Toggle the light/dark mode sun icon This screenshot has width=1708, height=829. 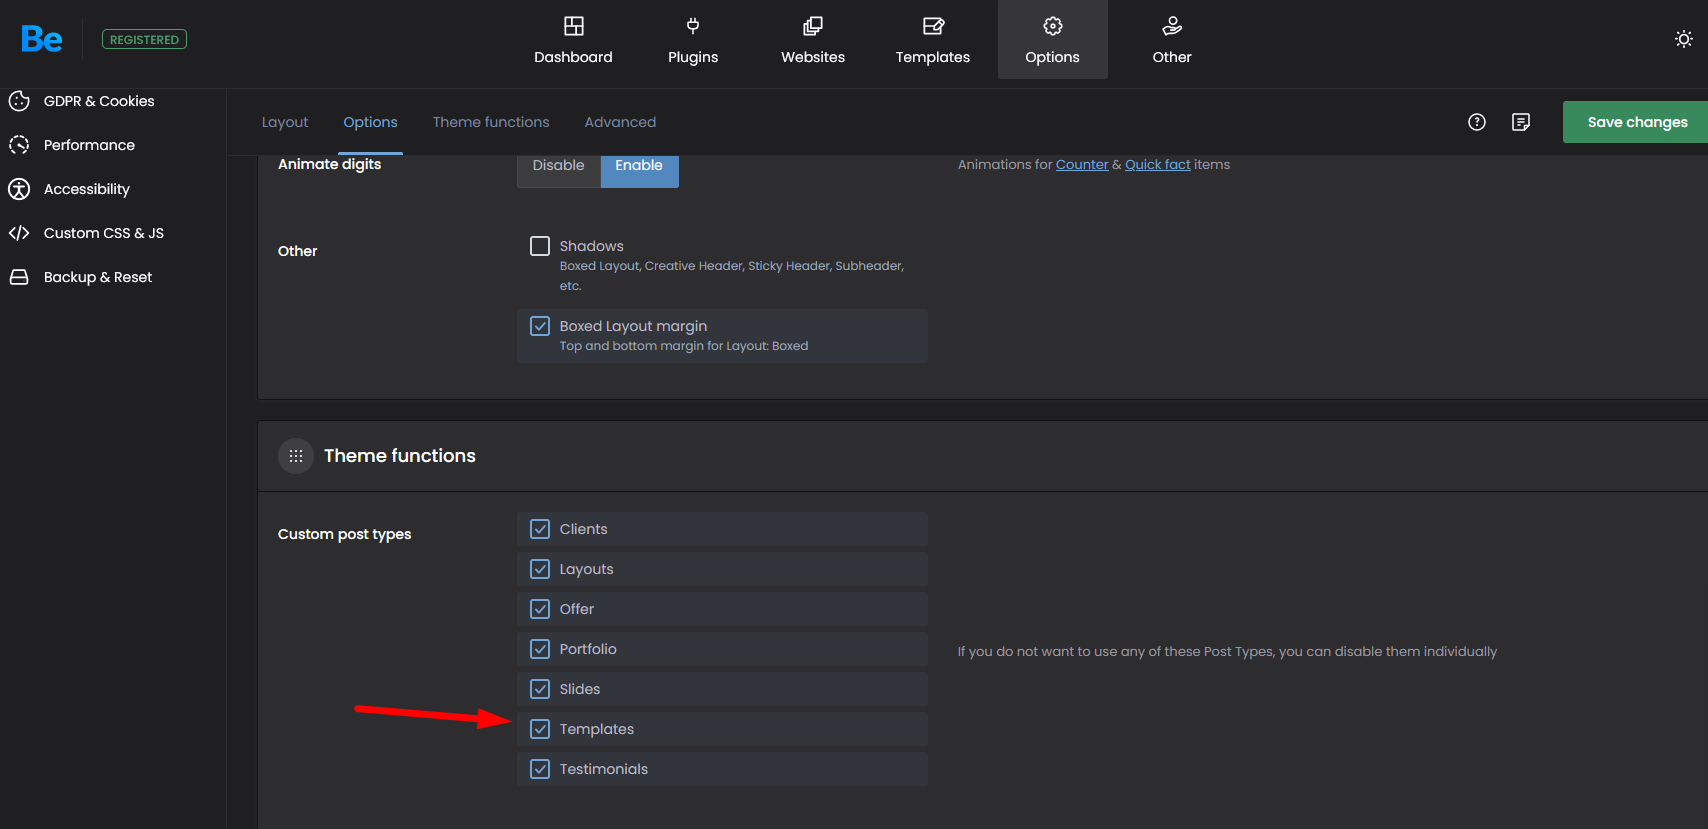click(x=1684, y=39)
